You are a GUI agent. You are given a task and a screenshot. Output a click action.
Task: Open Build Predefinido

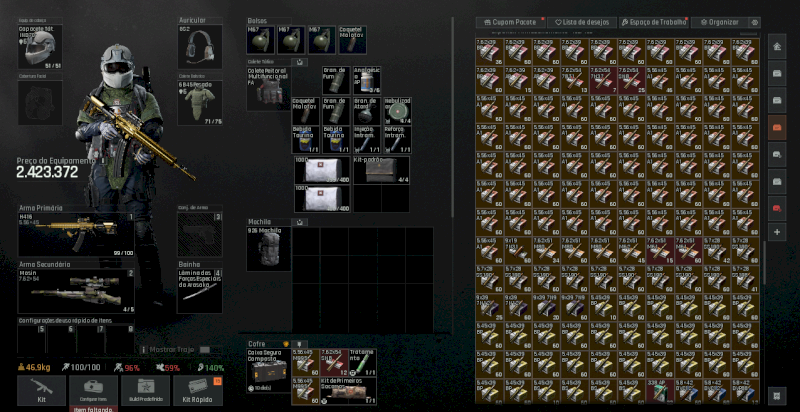(145, 391)
